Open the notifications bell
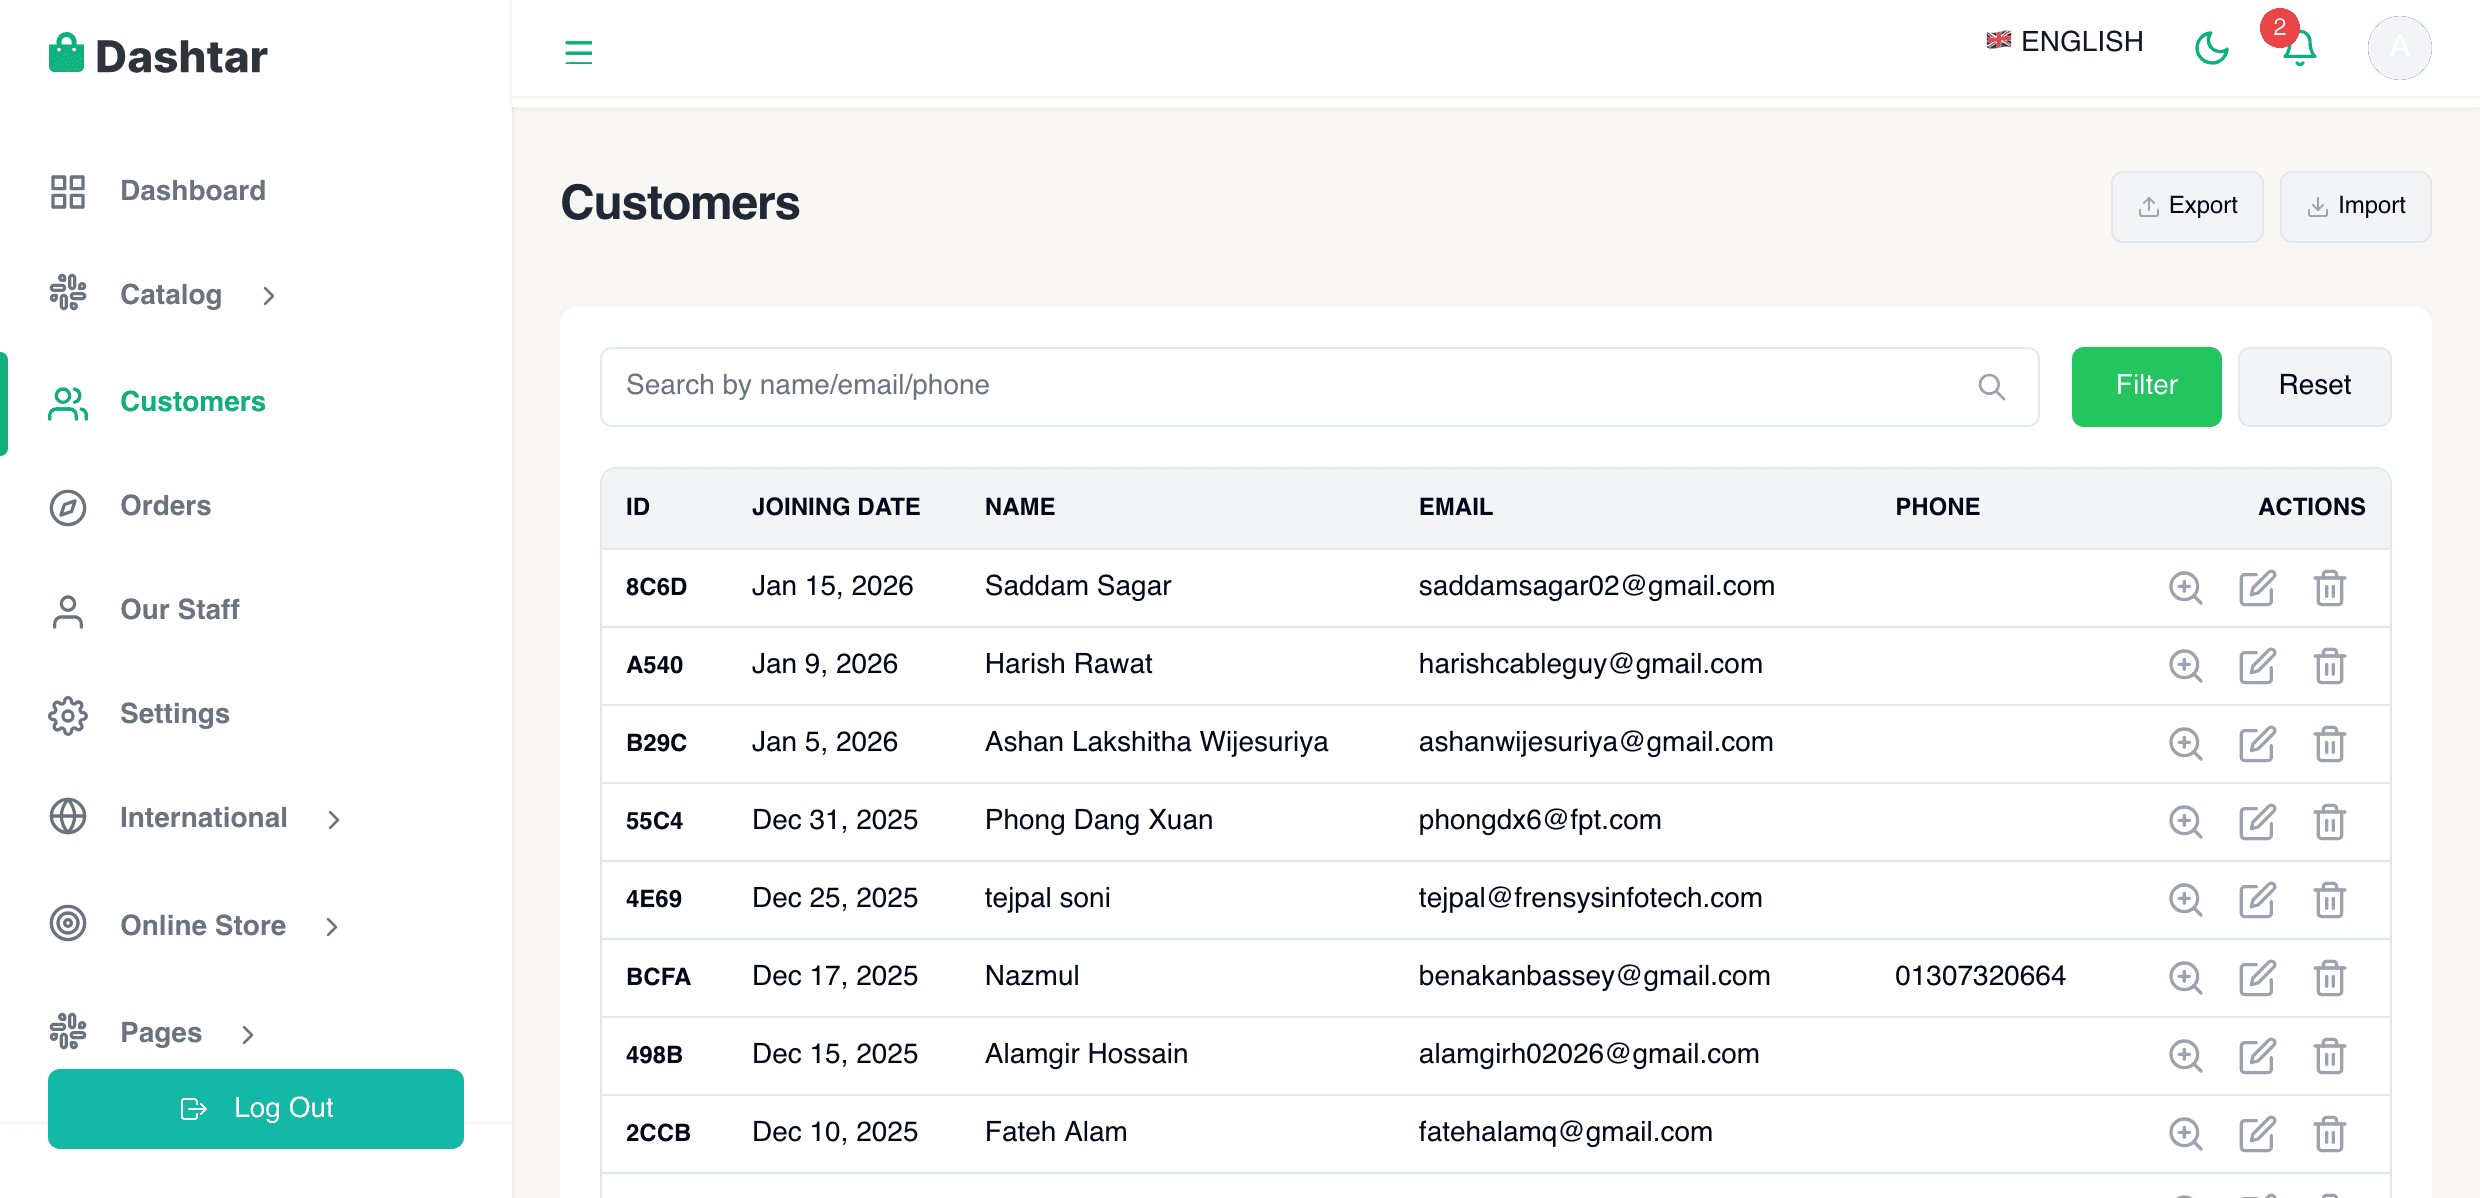The width and height of the screenshot is (2480, 1198). [x=2296, y=48]
